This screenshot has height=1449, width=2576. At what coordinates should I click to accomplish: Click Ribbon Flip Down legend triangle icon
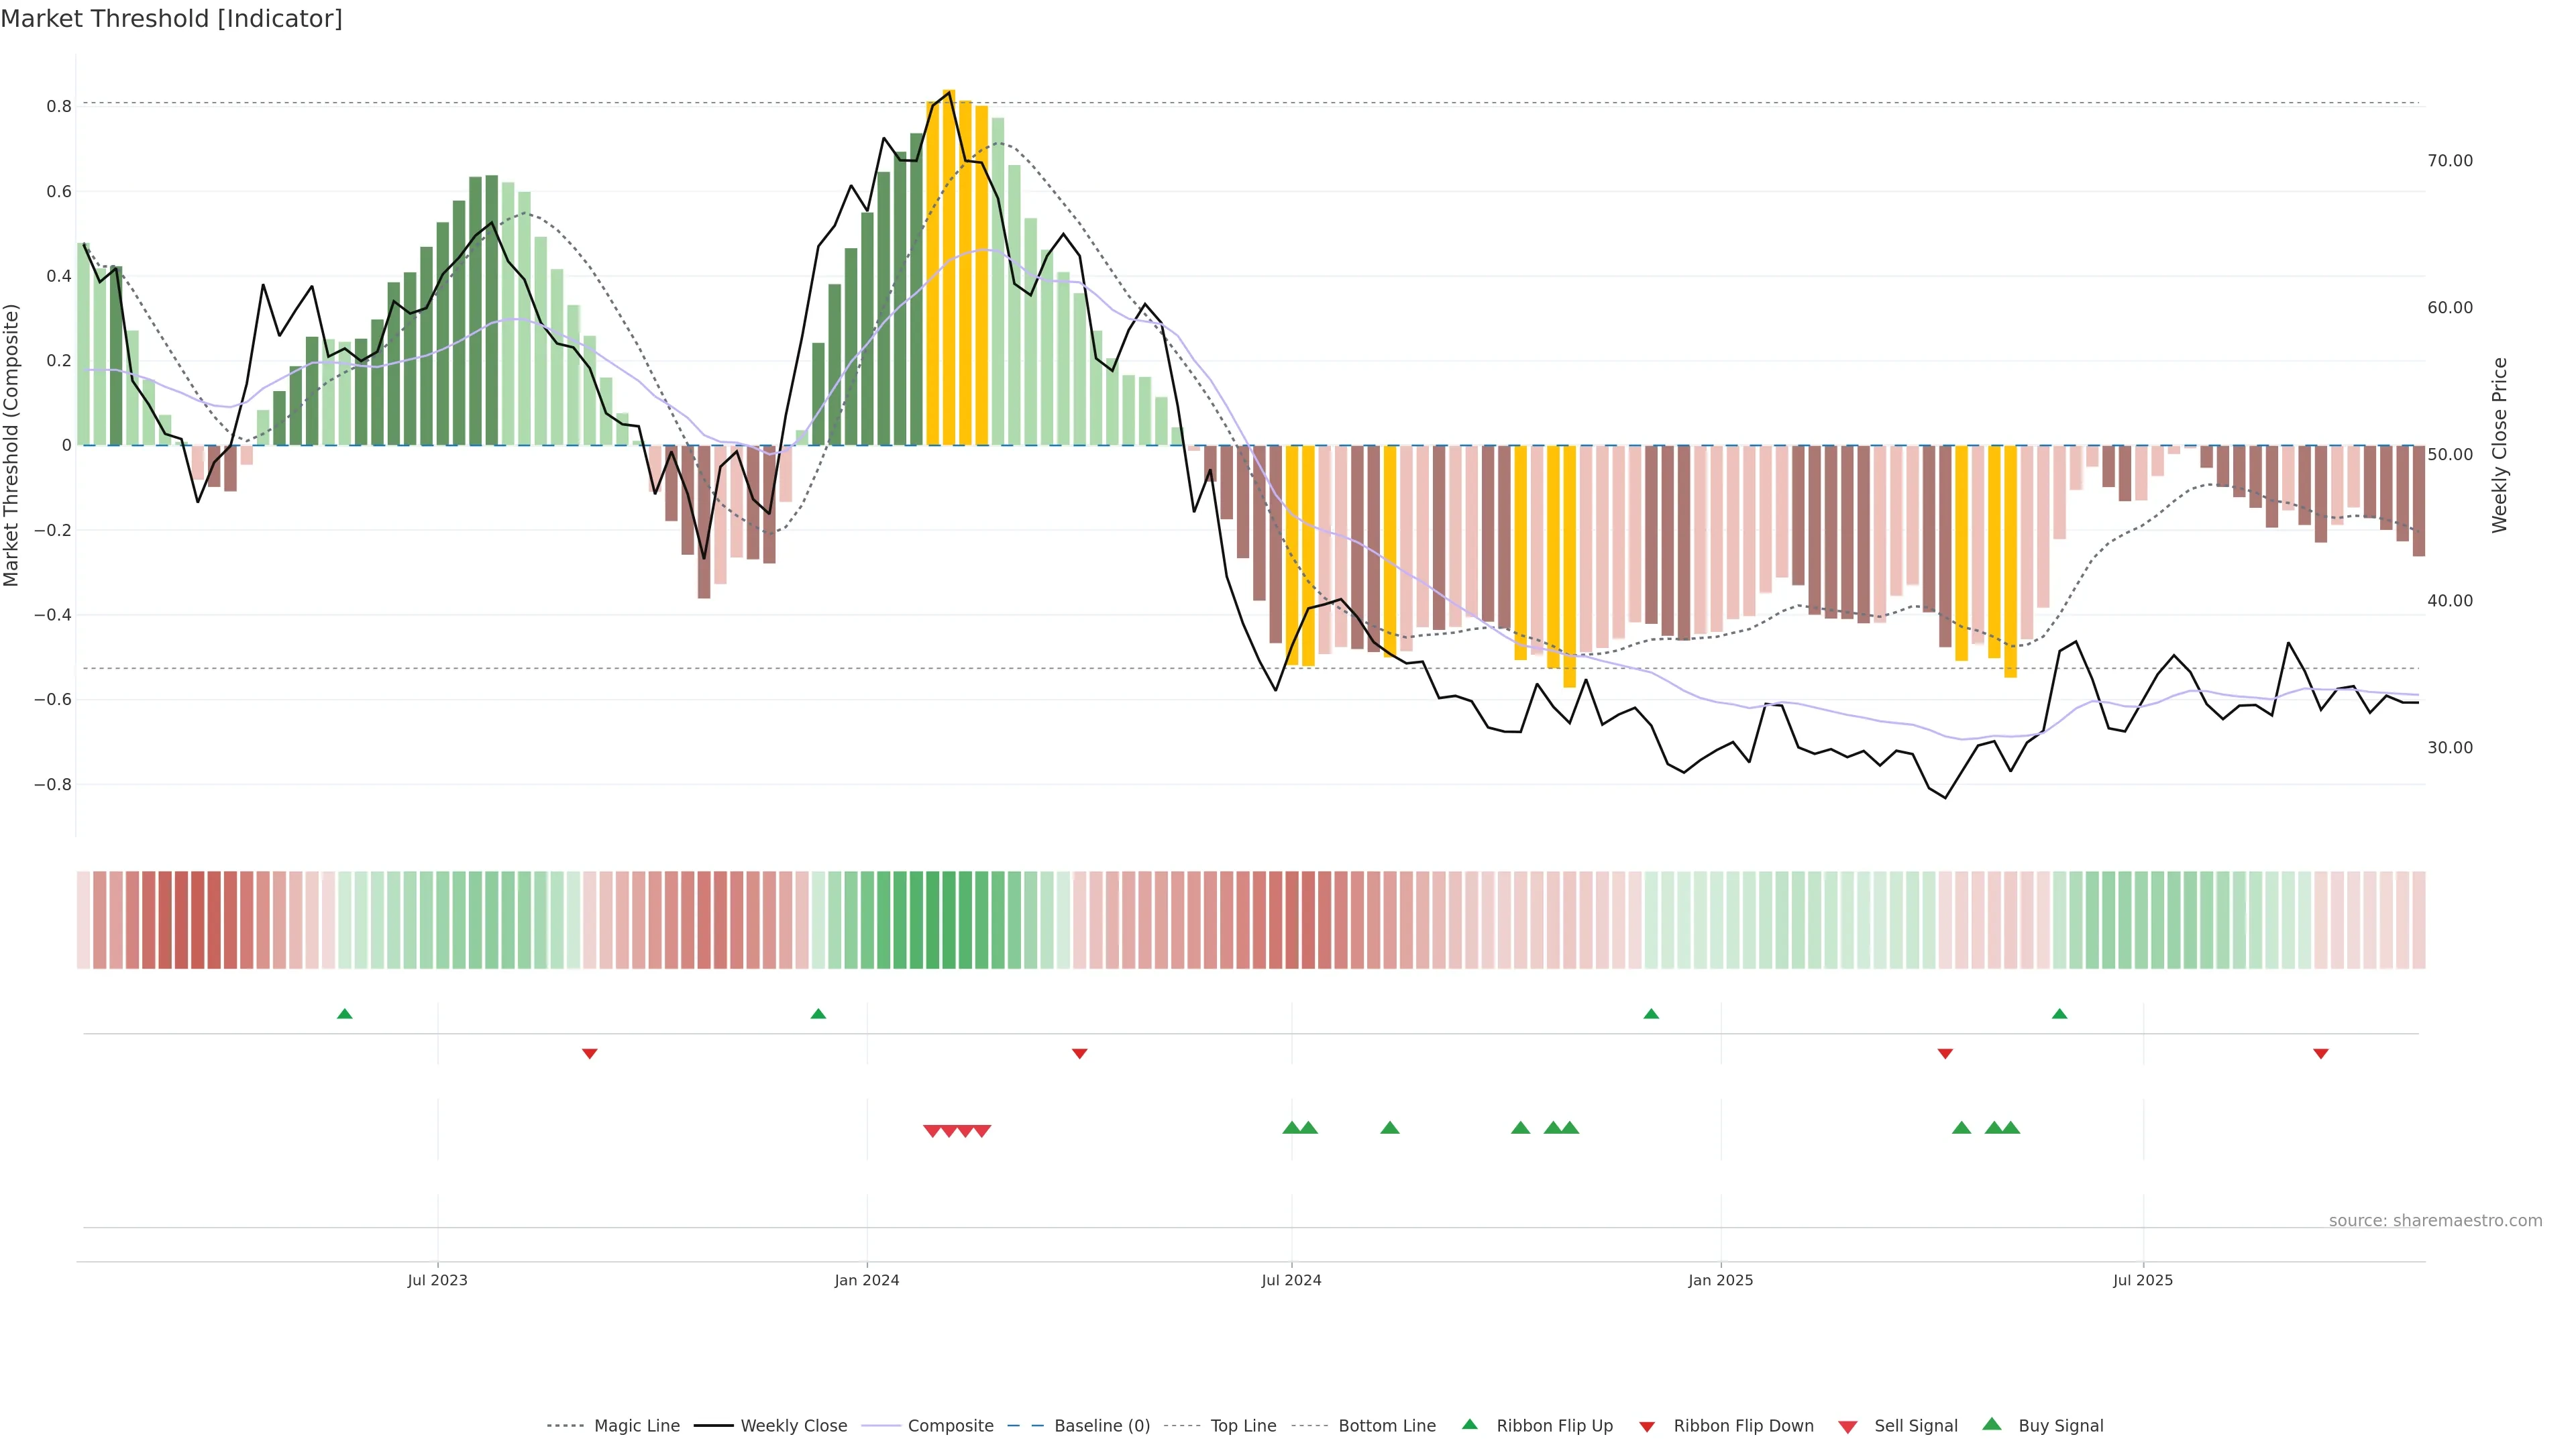click(x=1647, y=1427)
